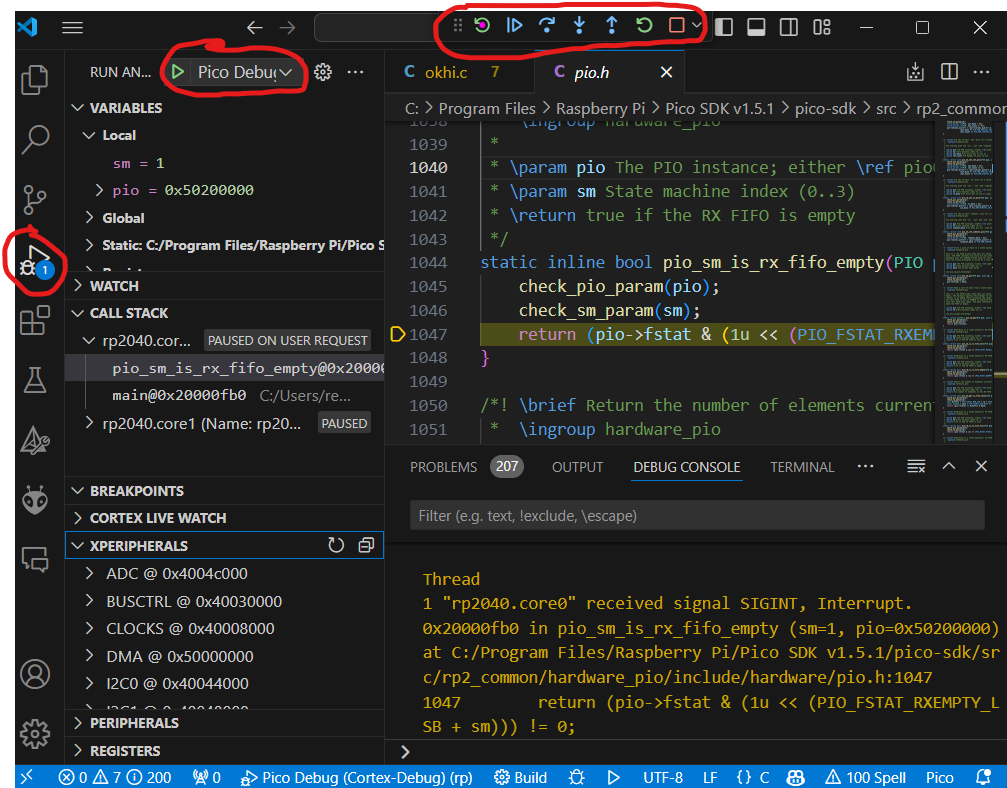Refresh the XPERIPHERALS view
The width and height of the screenshot is (1007, 788).
pyautogui.click(x=336, y=545)
